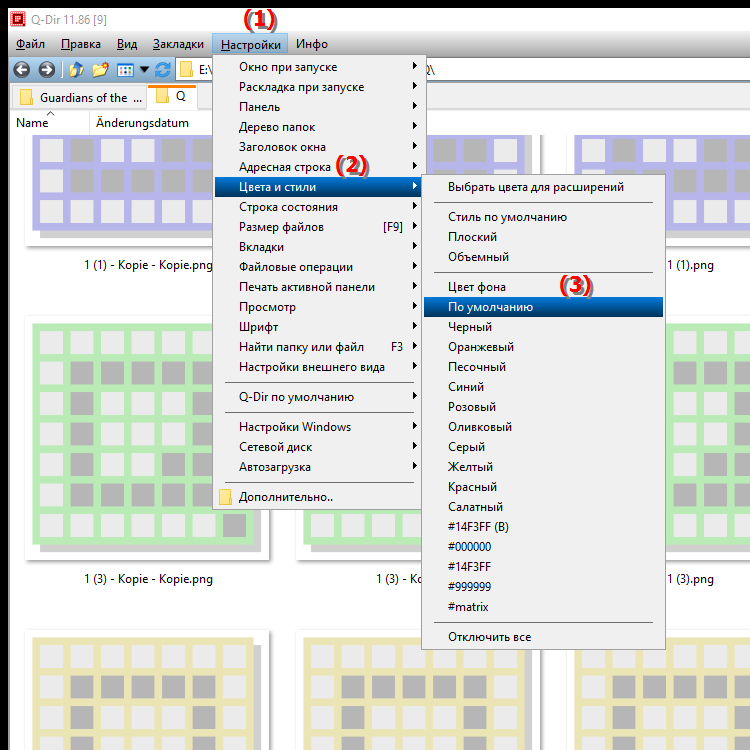
Task: Select Стиль по умолчанию
Action: pos(543,217)
